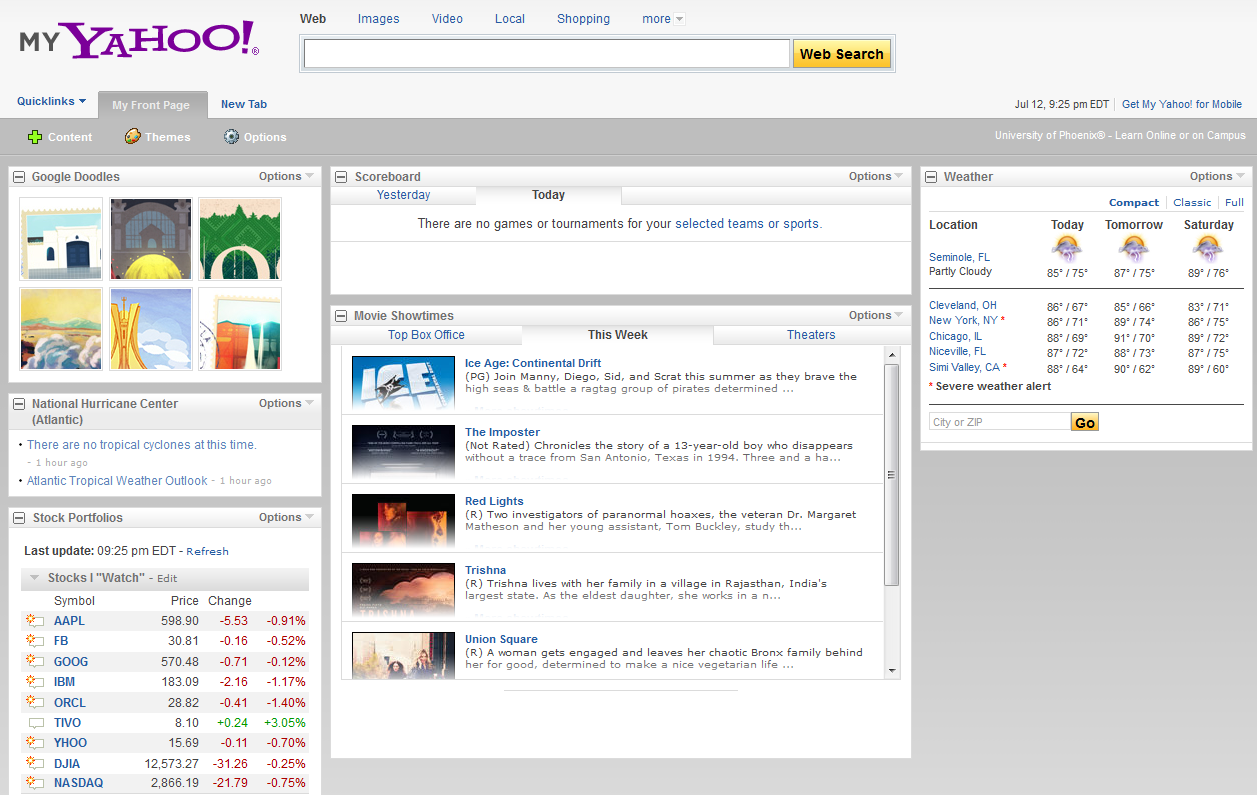Click the web search text field
Image resolution: width=1257 pixels, height=795 pixels.
(x=547, y=54)
